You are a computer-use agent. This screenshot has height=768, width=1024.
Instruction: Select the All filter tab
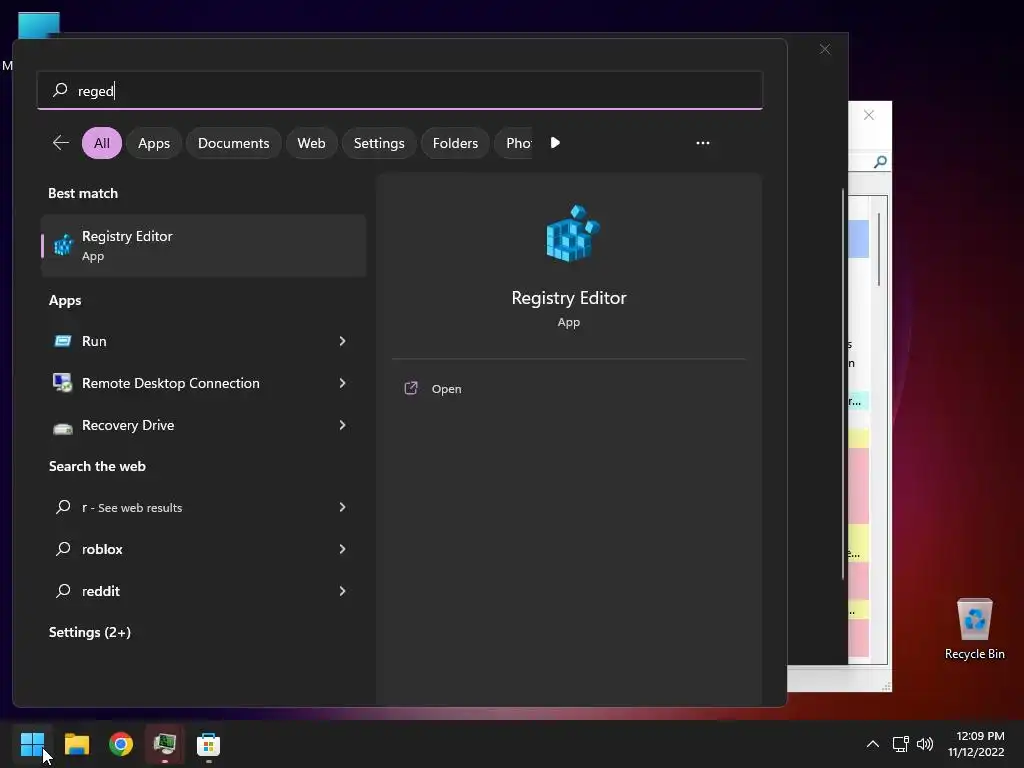102,143
